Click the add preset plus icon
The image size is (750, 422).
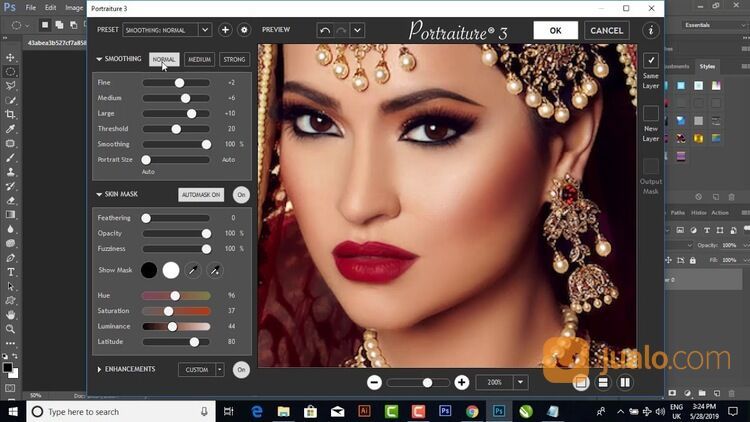pyautogui.click(x=225, y=30)
